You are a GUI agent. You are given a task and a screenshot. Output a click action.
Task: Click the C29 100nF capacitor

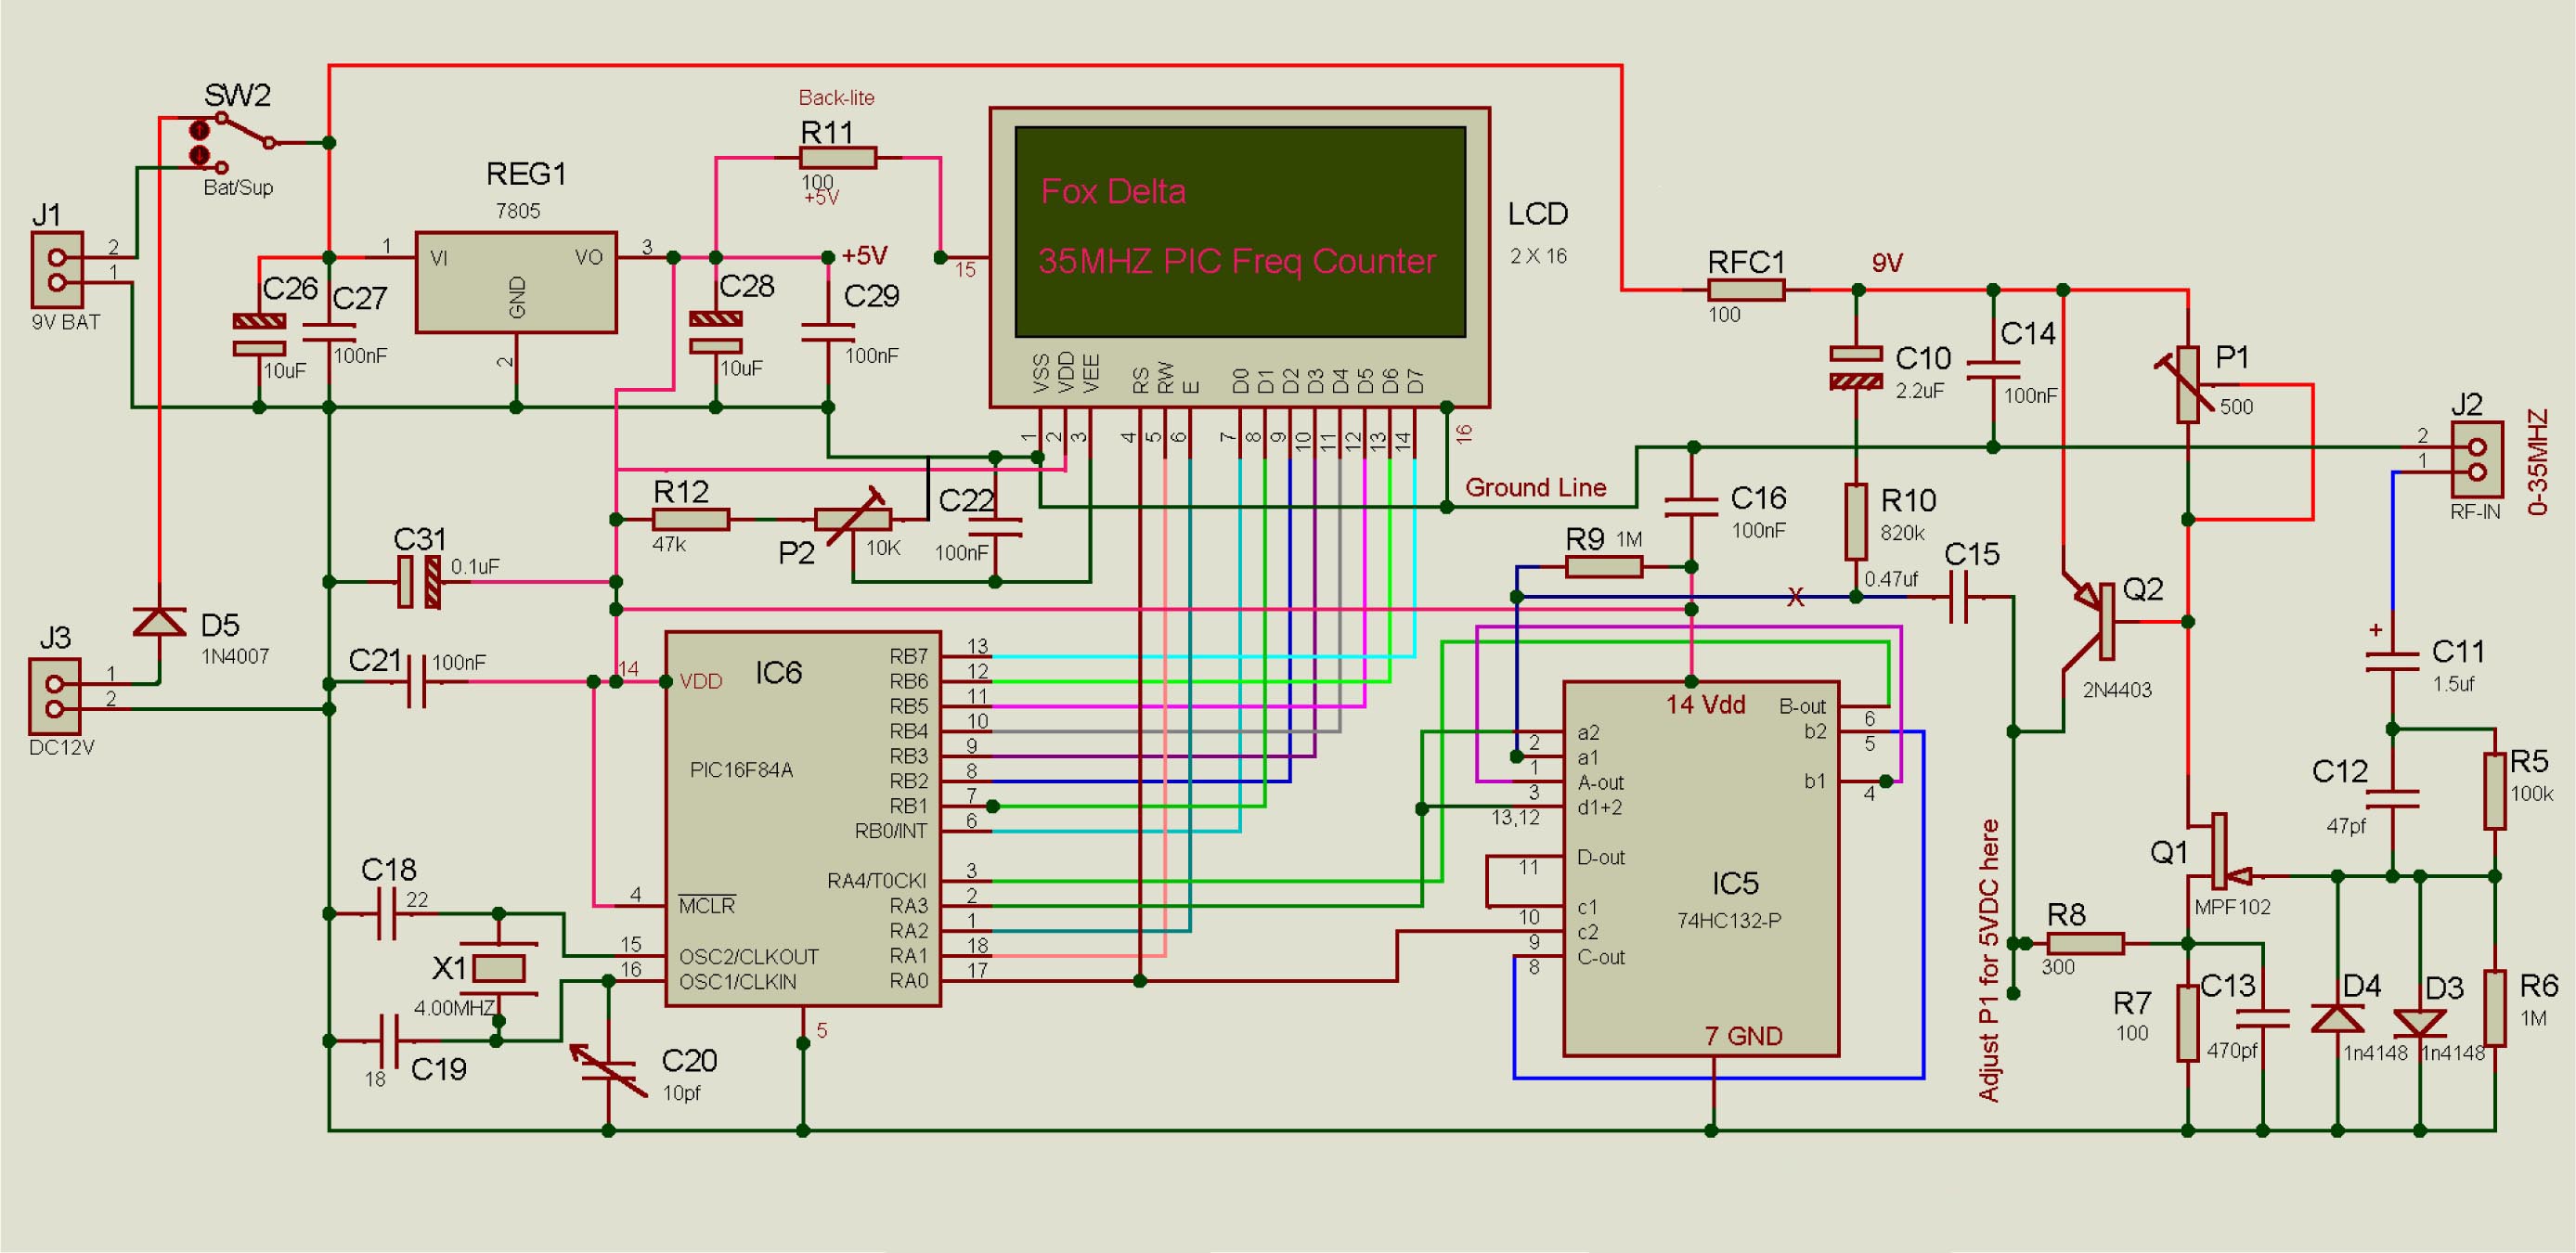click(828, 333)
